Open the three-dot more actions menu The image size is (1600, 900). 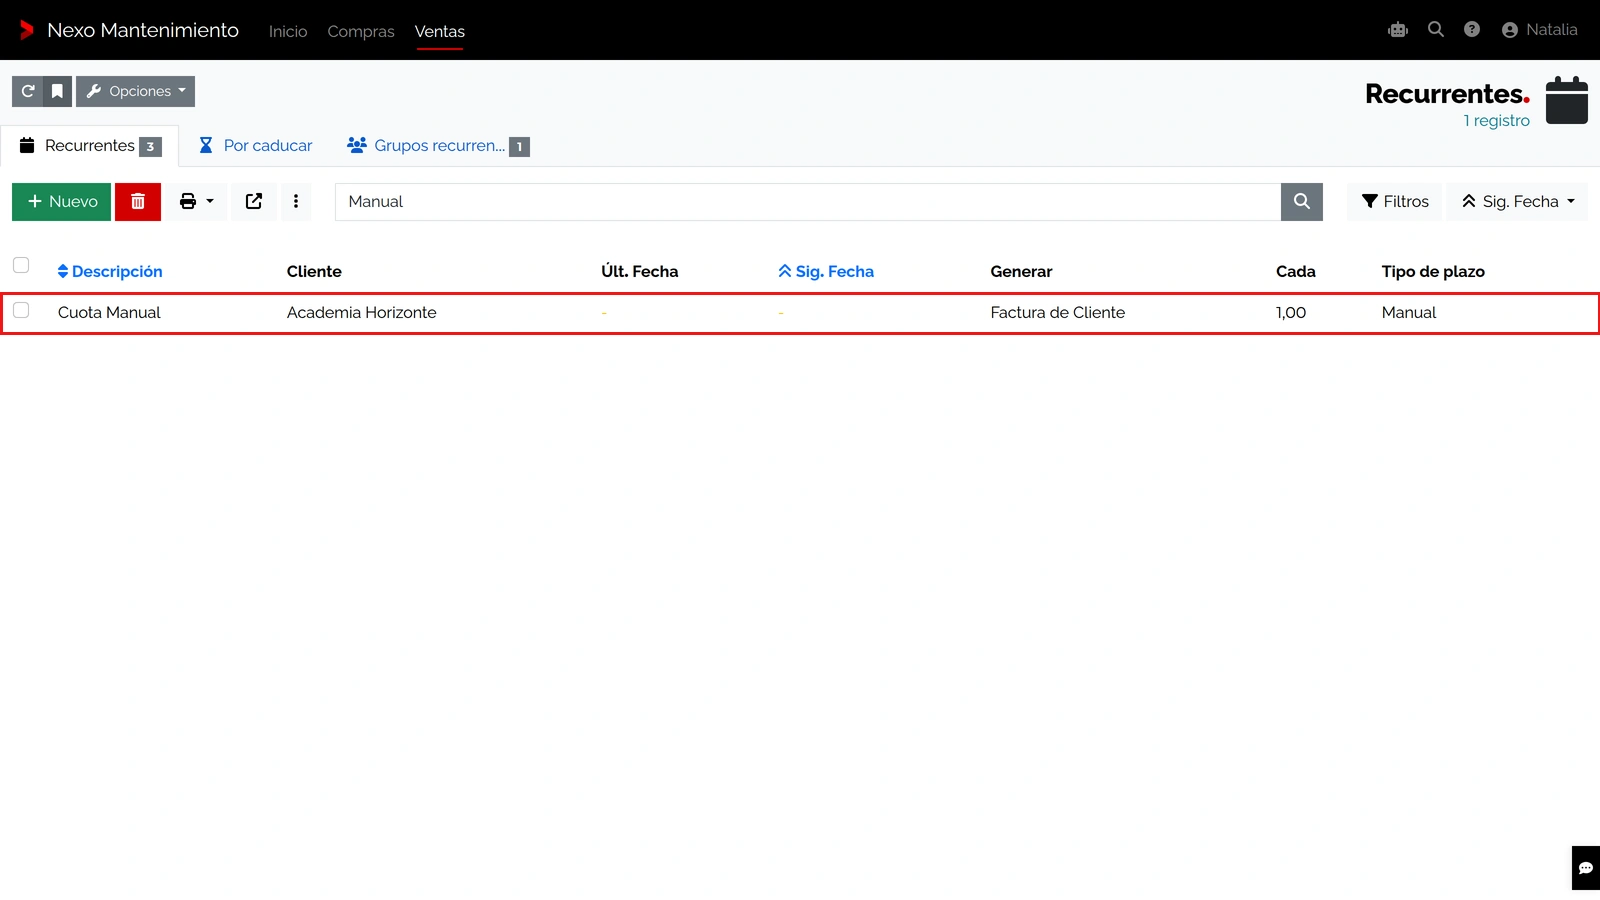296,202
